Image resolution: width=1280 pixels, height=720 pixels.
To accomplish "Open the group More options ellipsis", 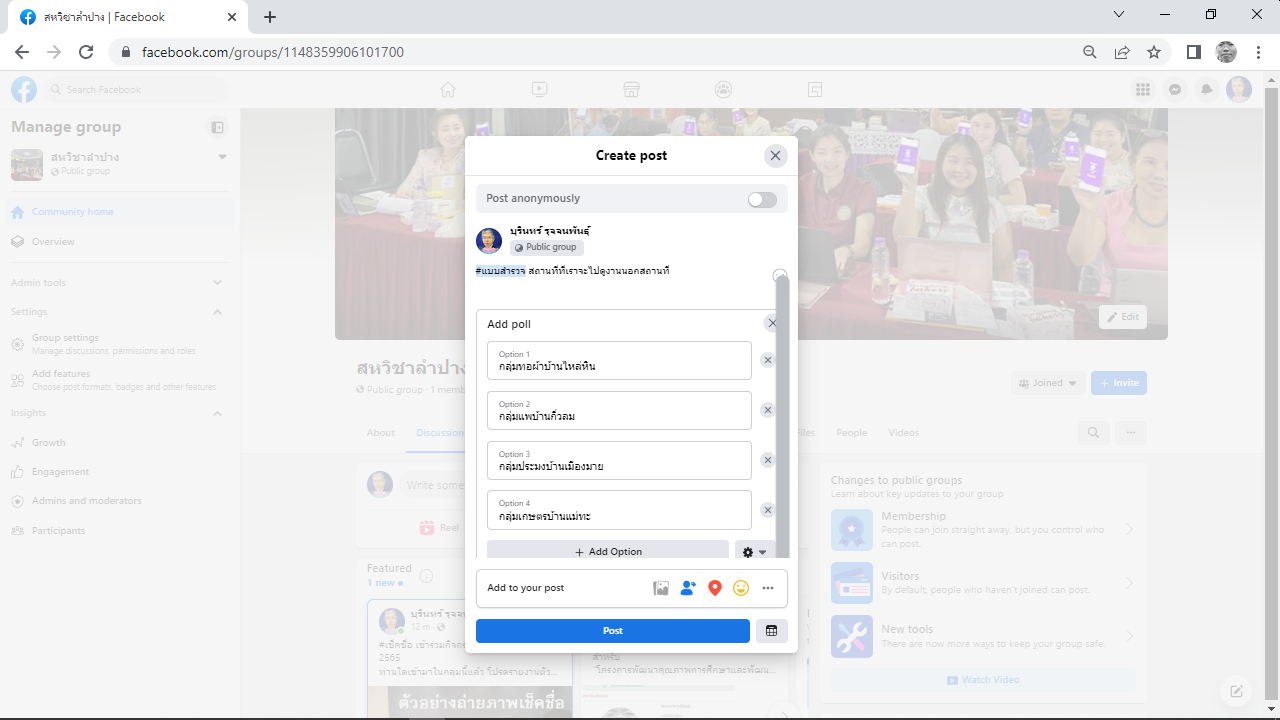I will (x=1131, y=433).
